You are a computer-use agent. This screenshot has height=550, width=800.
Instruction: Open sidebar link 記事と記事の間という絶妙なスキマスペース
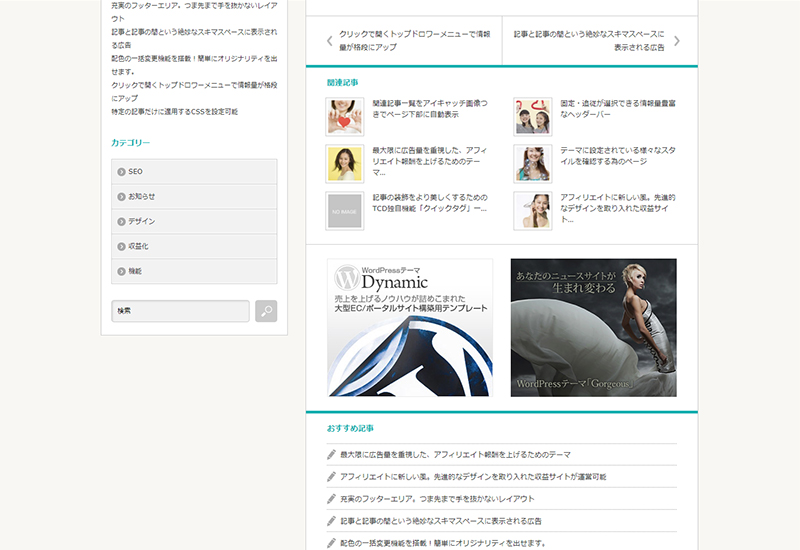(x=194, y=39)
